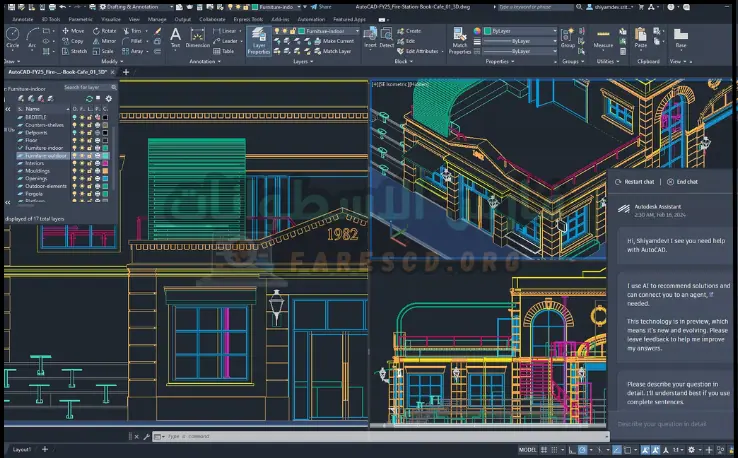Switch to the Parametric ribbon tab
This screenshot has height=458, width=738.
[81, 18]
